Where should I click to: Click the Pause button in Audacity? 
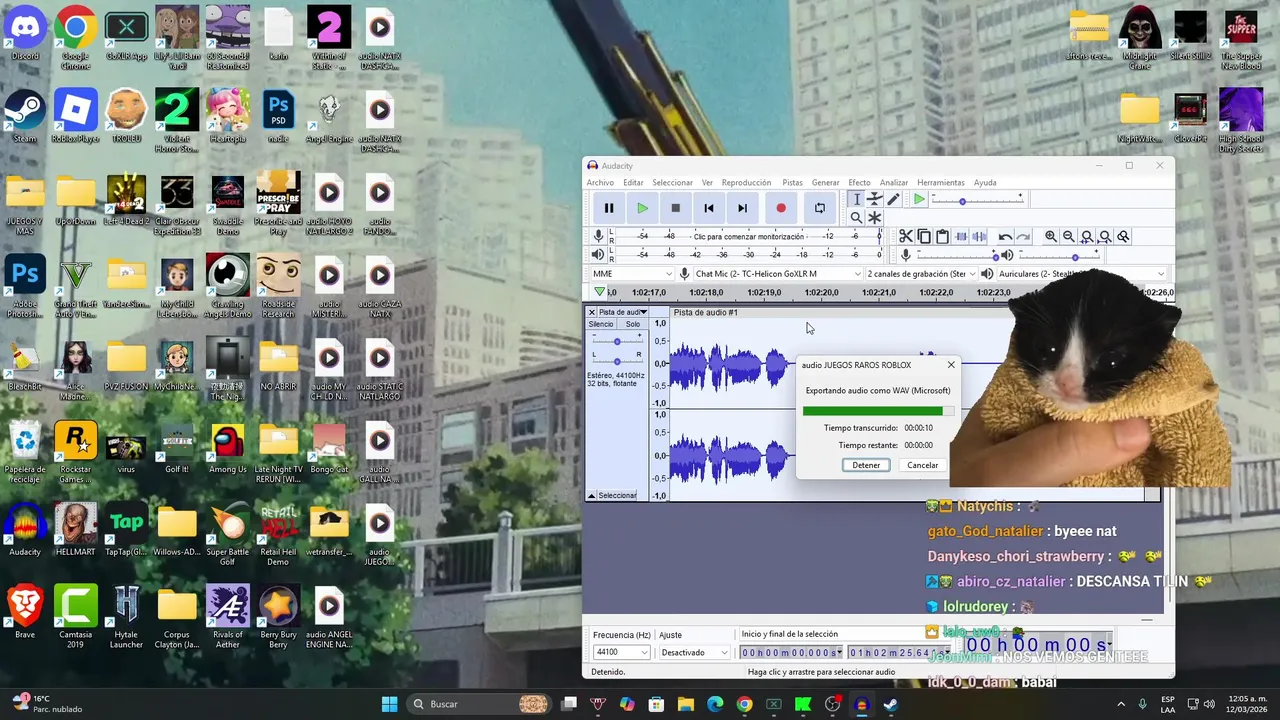[608, 208]
